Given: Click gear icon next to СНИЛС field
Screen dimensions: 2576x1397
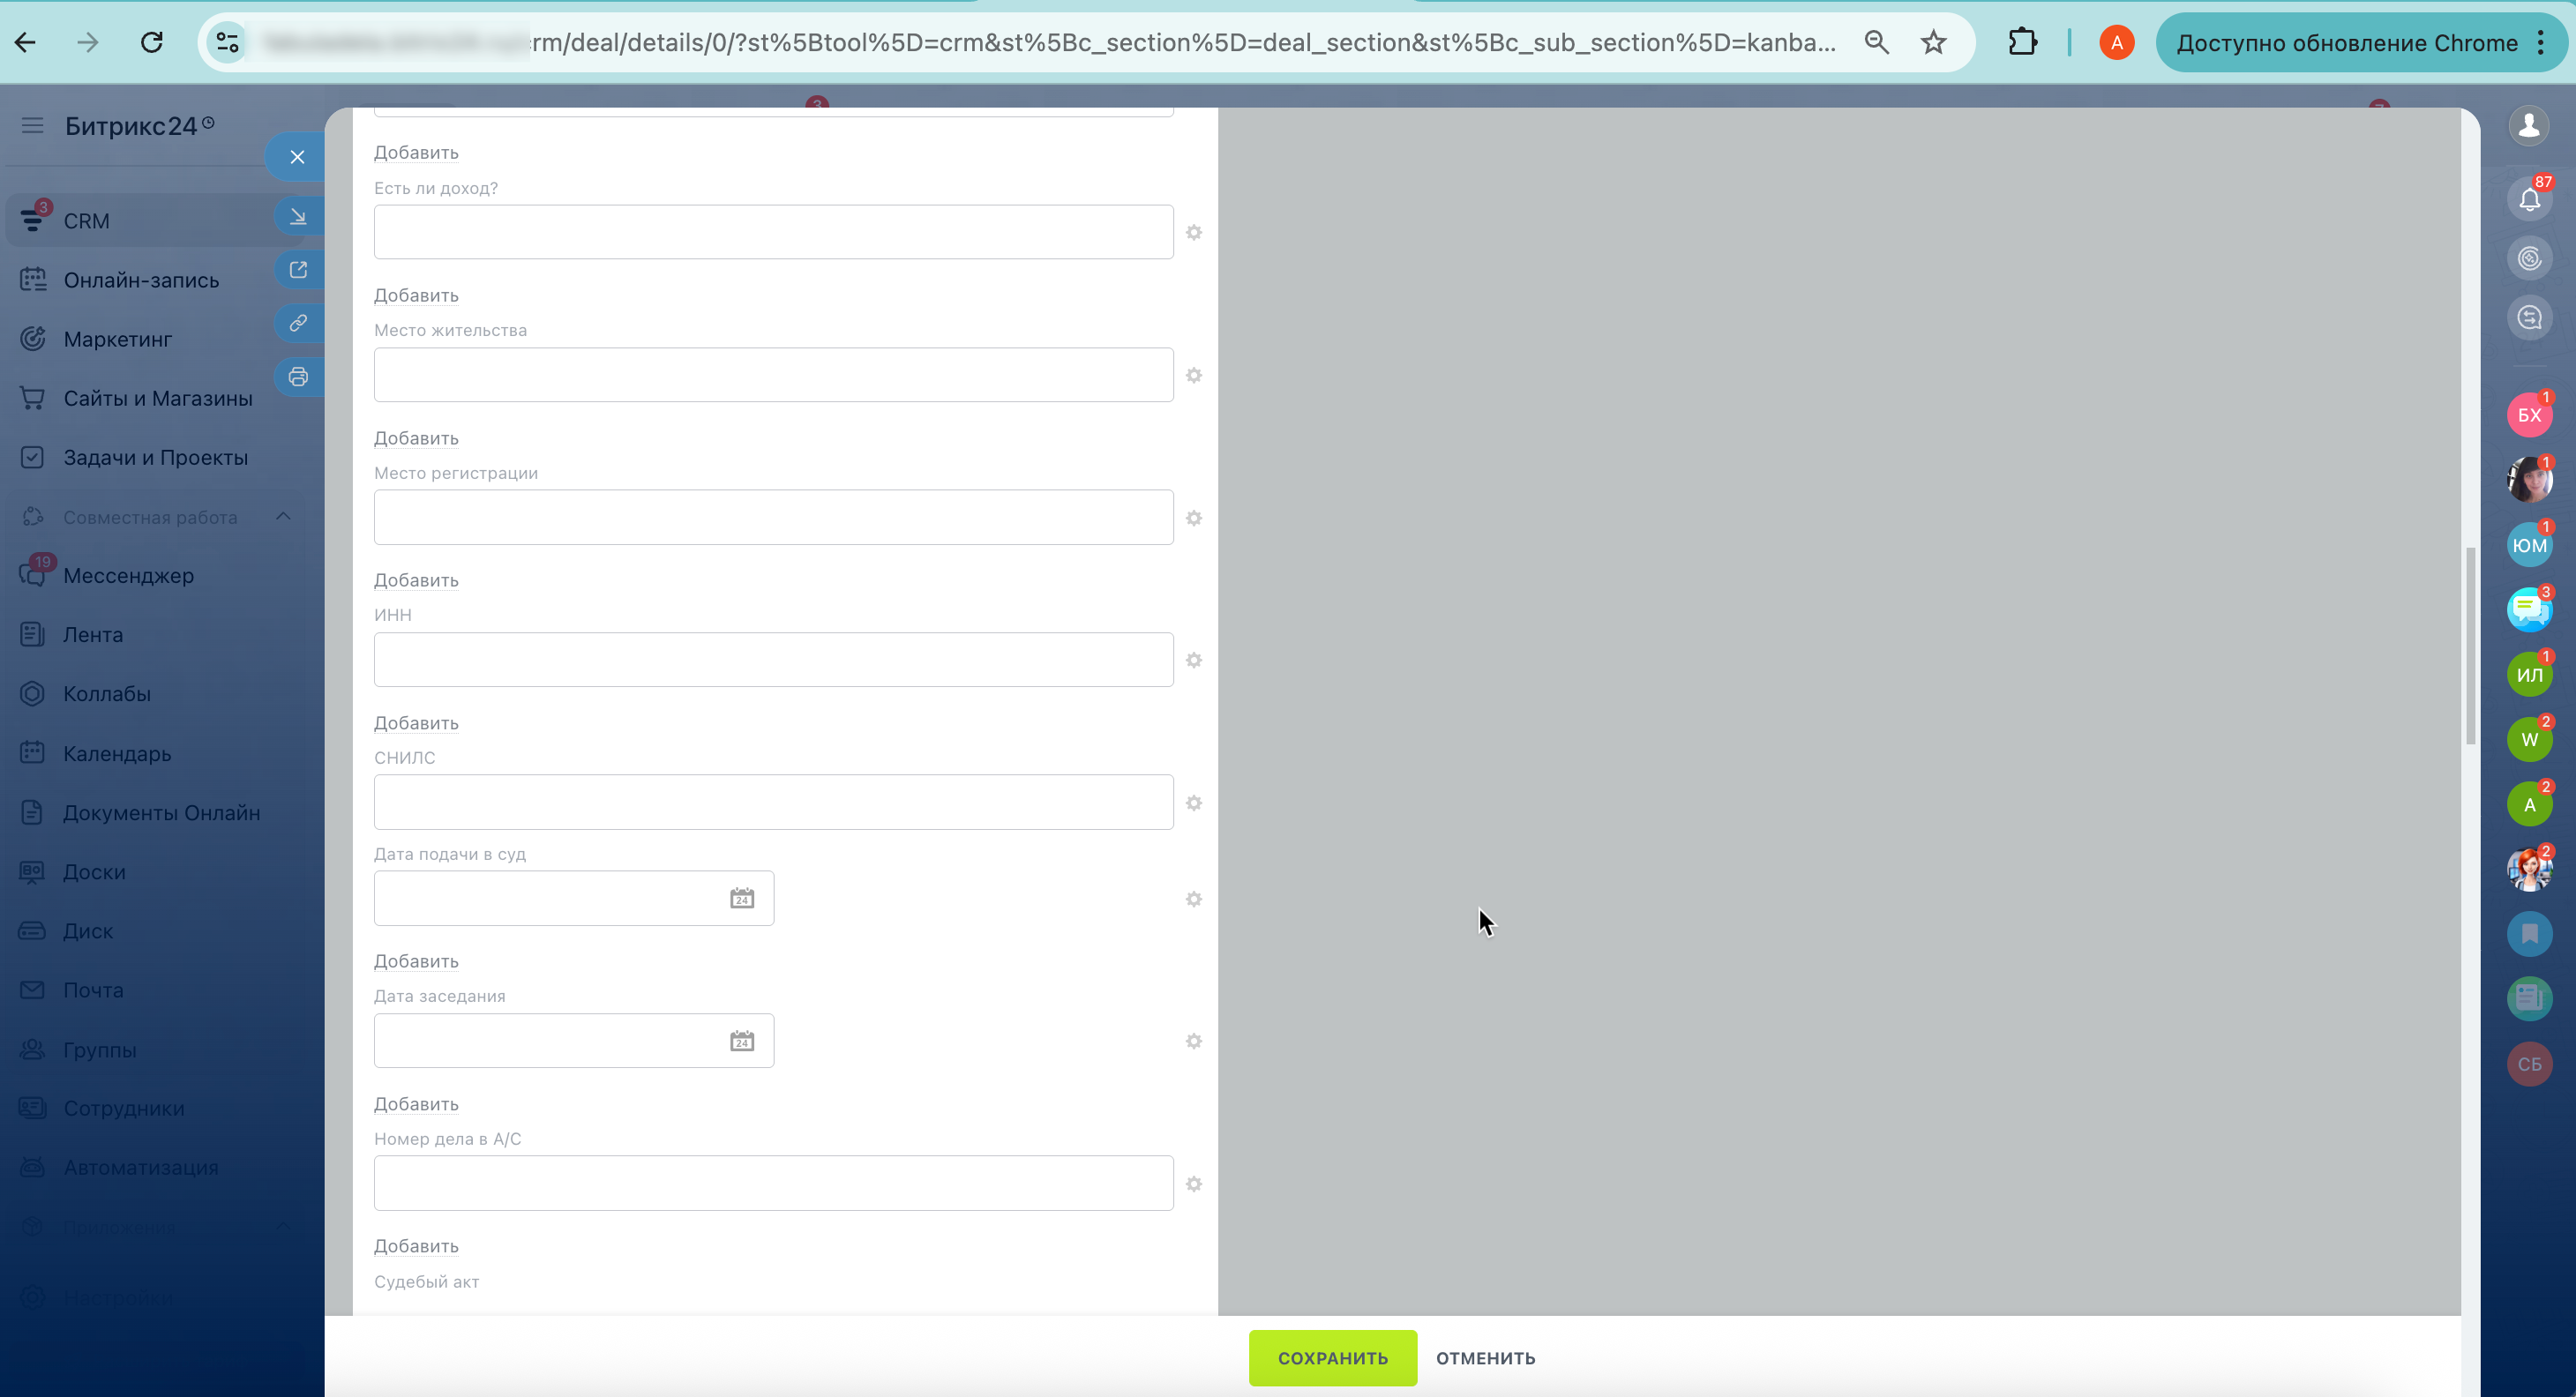Looking at the screenshot, I should (x=1193, y=803).
